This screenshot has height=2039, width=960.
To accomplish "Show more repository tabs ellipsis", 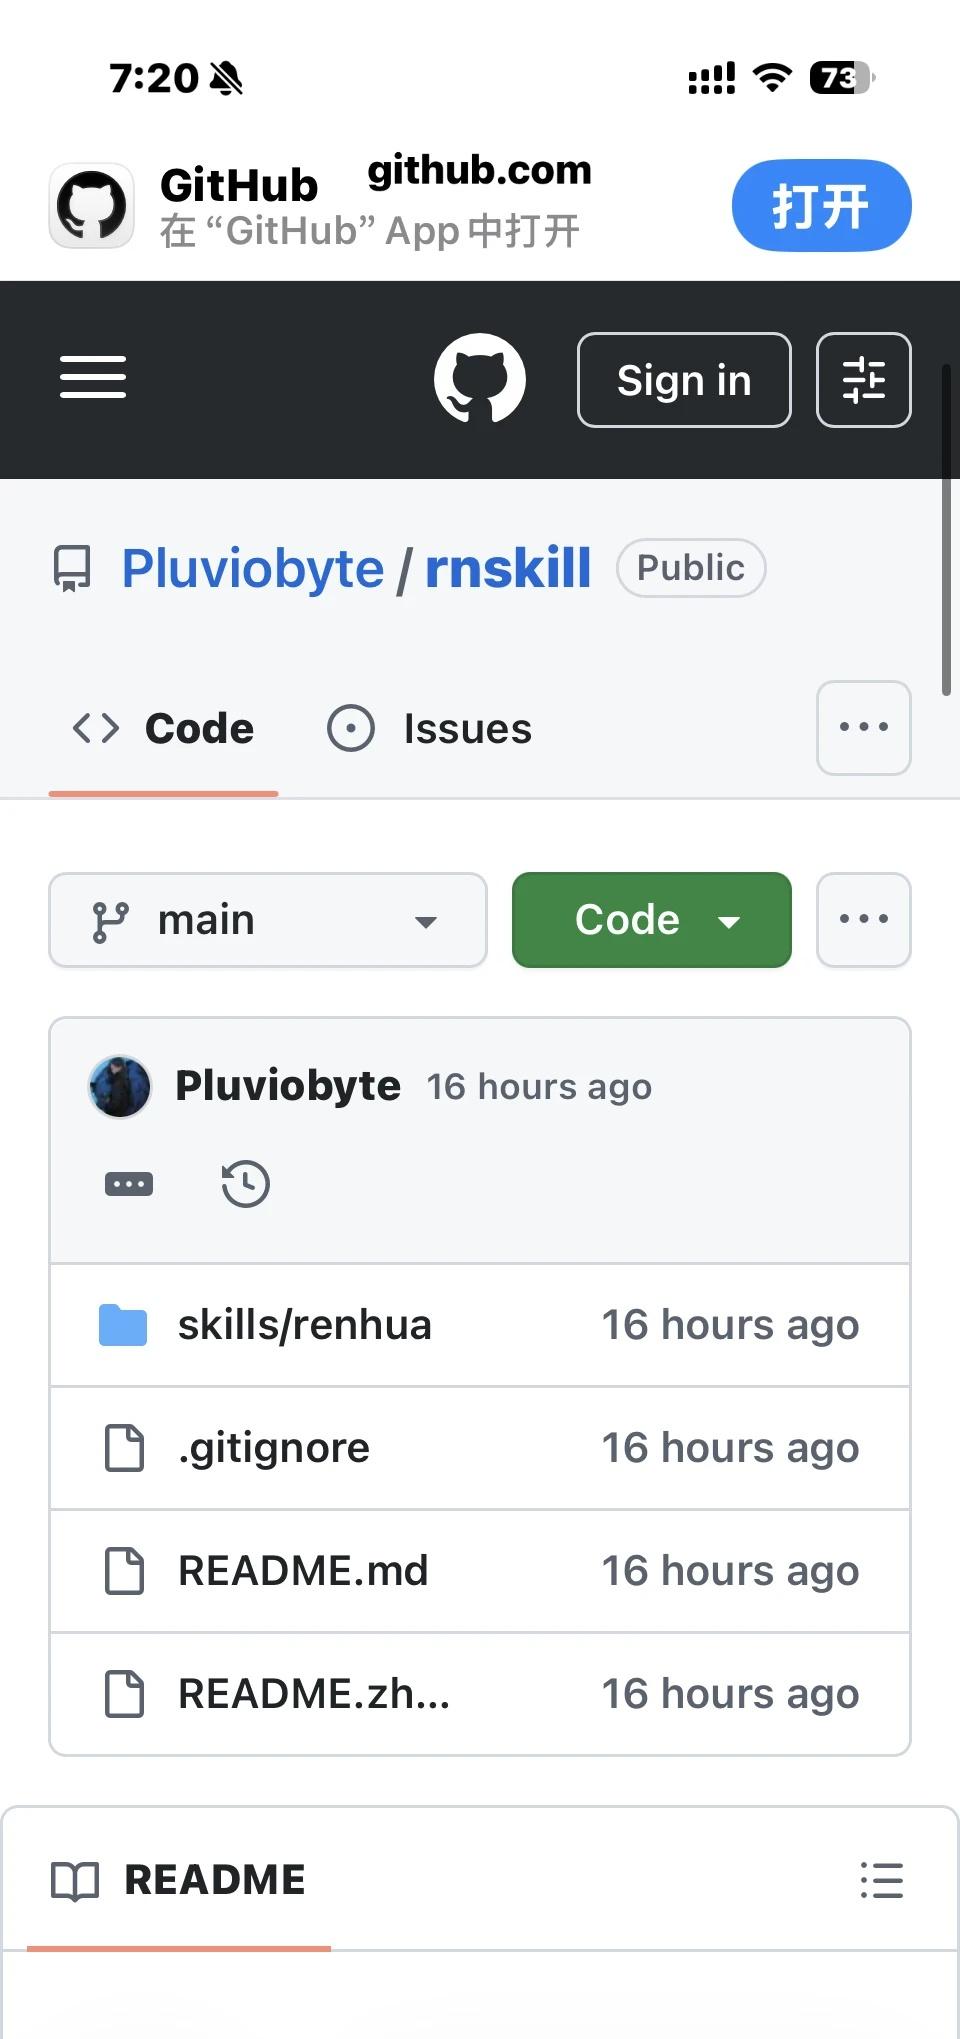I will [864, 728].
